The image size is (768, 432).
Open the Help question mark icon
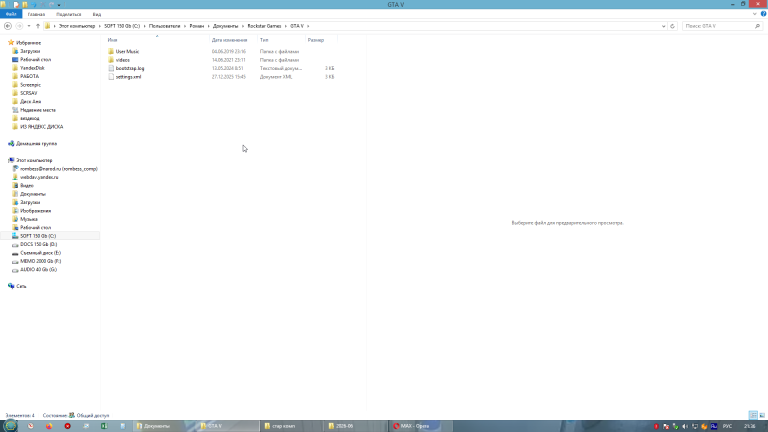point(763,14)
